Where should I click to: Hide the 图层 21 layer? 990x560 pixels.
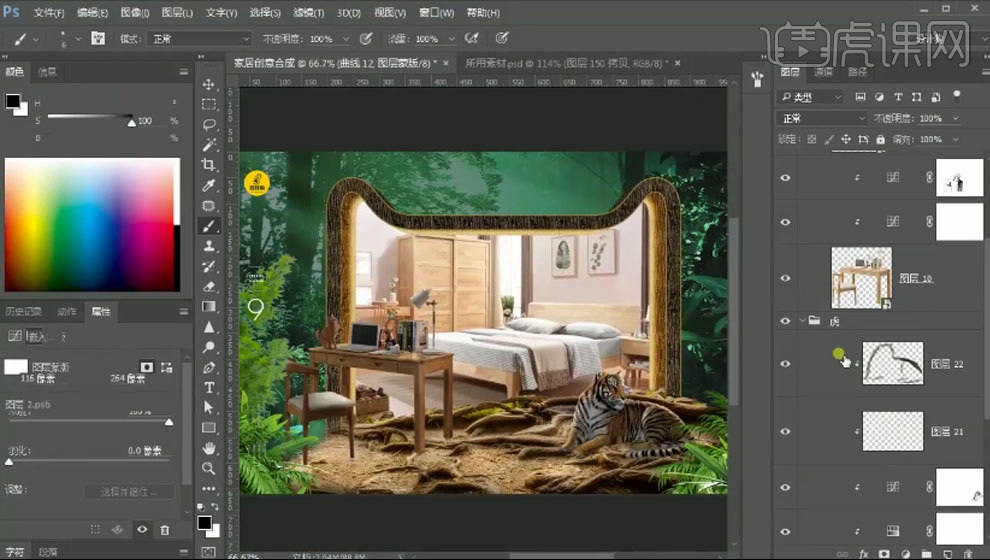click(785, 431)
